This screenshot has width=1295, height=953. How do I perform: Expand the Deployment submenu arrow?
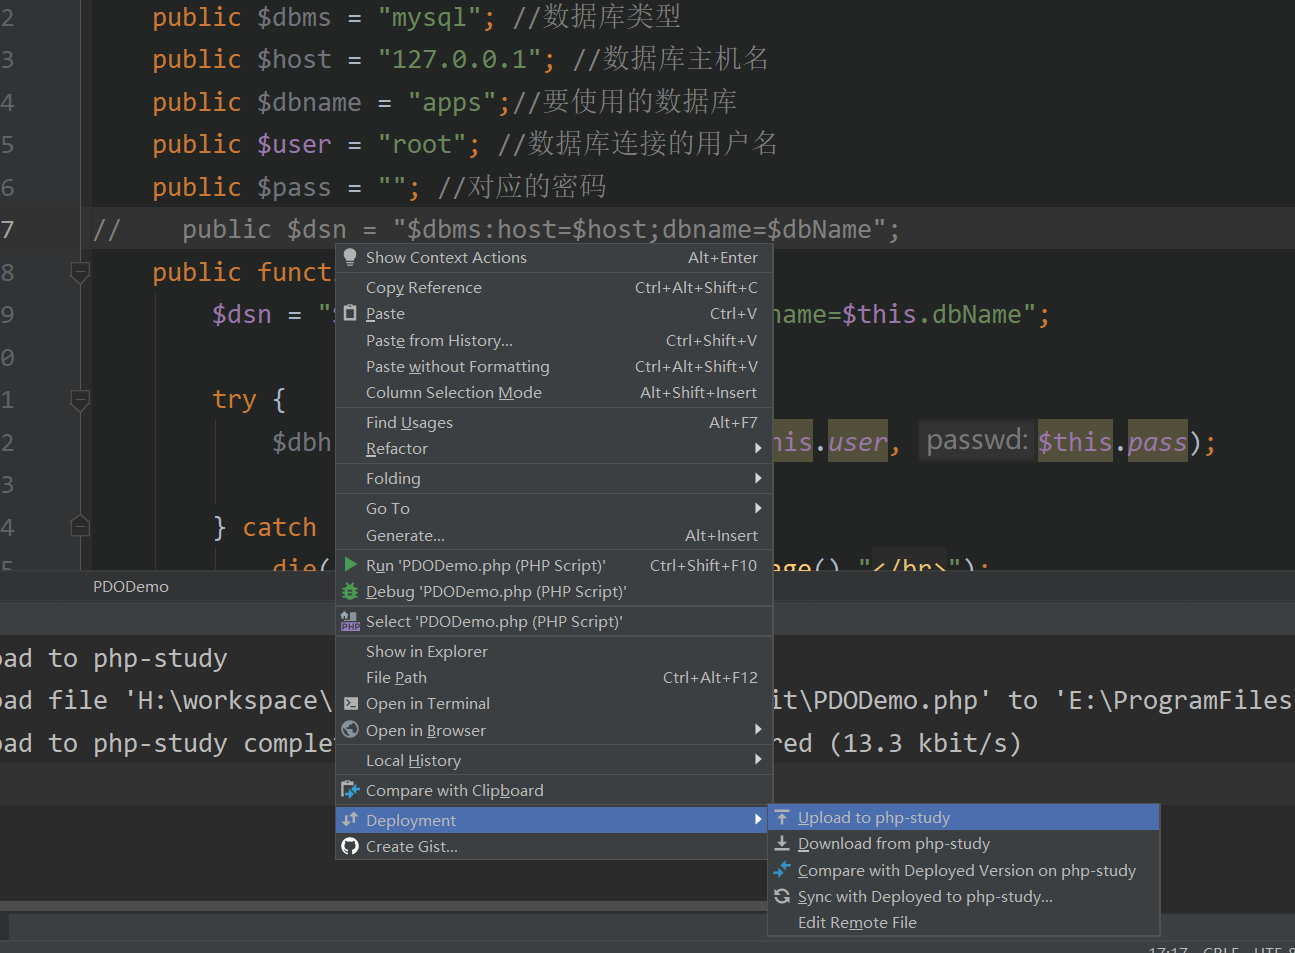tap(758, 820)
